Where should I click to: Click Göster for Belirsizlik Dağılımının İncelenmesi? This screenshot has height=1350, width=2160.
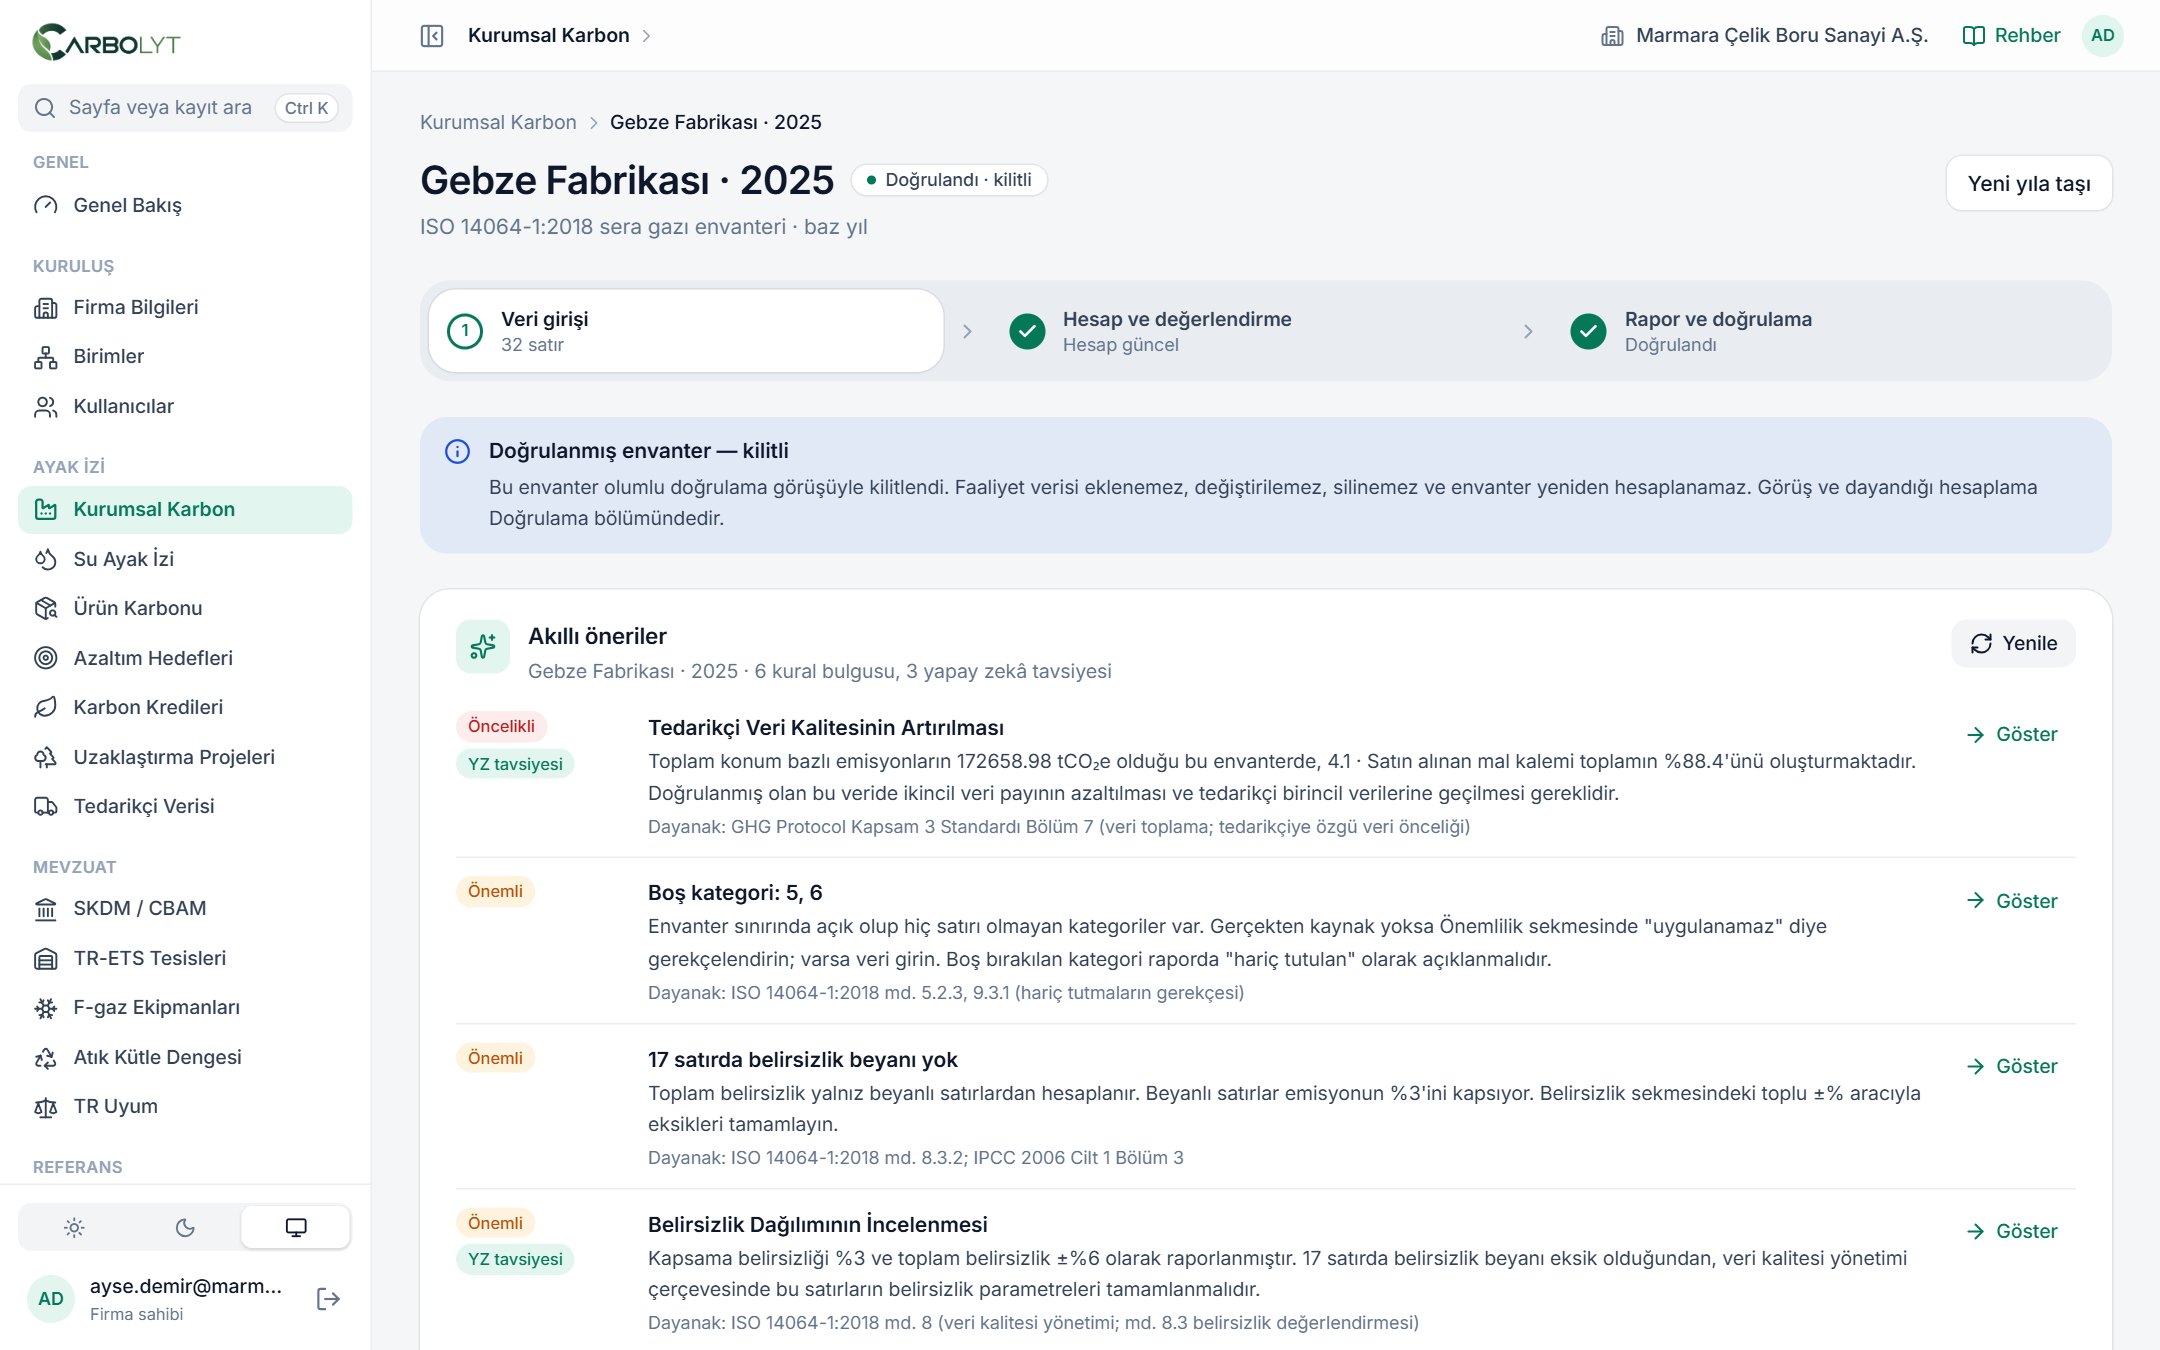click(2011, 1231)
